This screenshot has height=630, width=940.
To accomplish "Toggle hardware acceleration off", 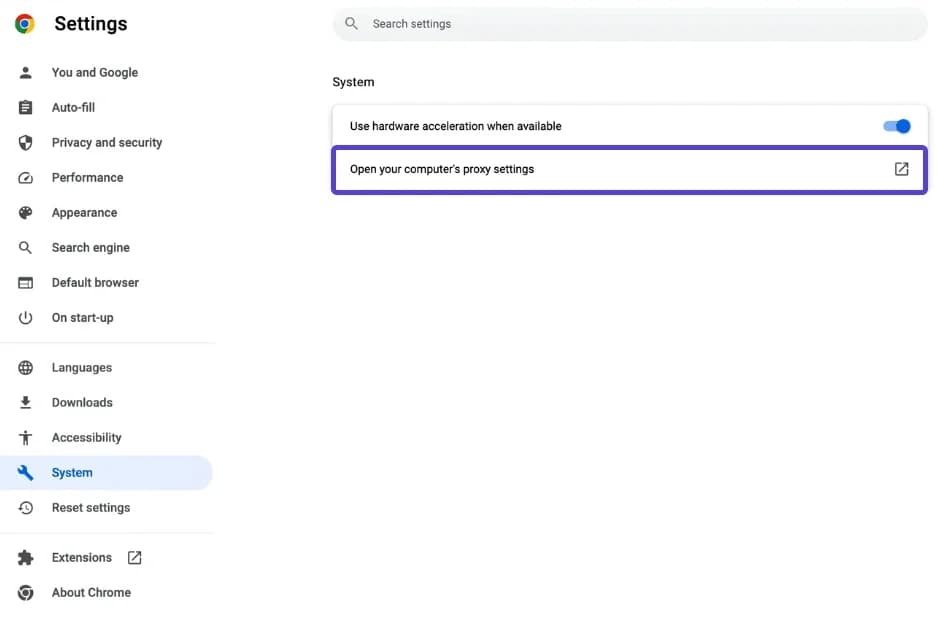I will (x=897, y=126).
